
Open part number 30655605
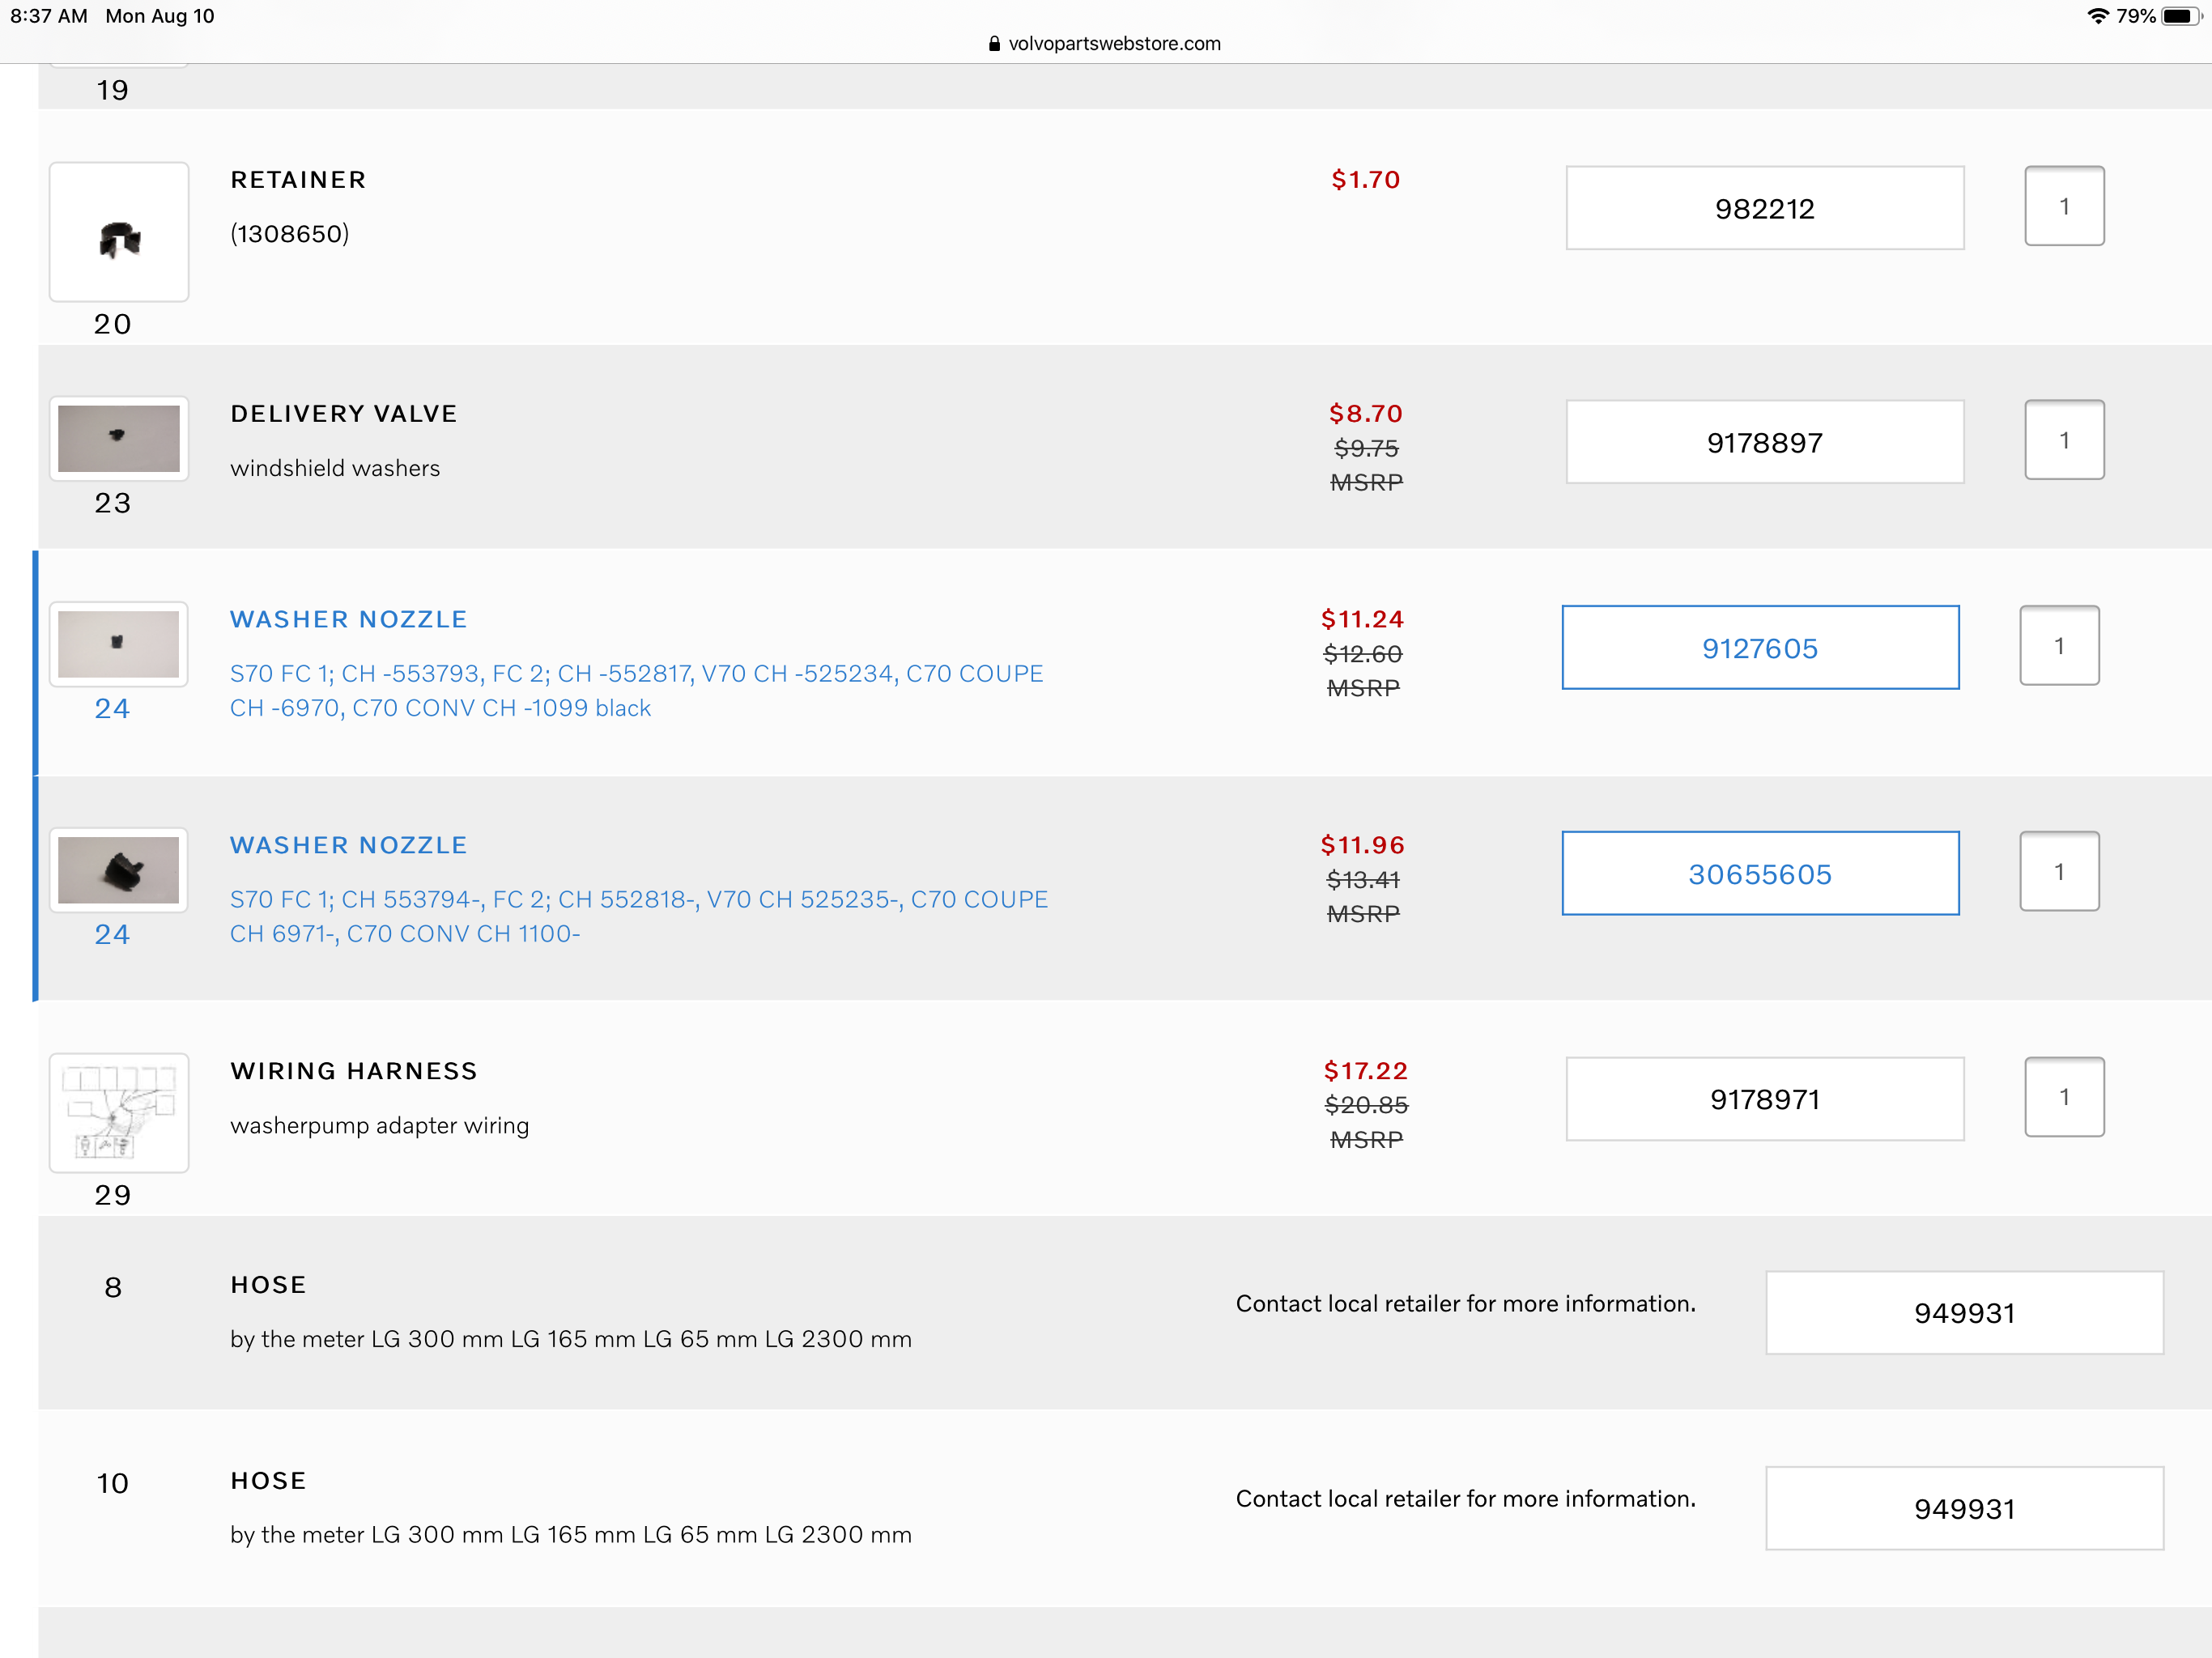[x=1759, y=874]
